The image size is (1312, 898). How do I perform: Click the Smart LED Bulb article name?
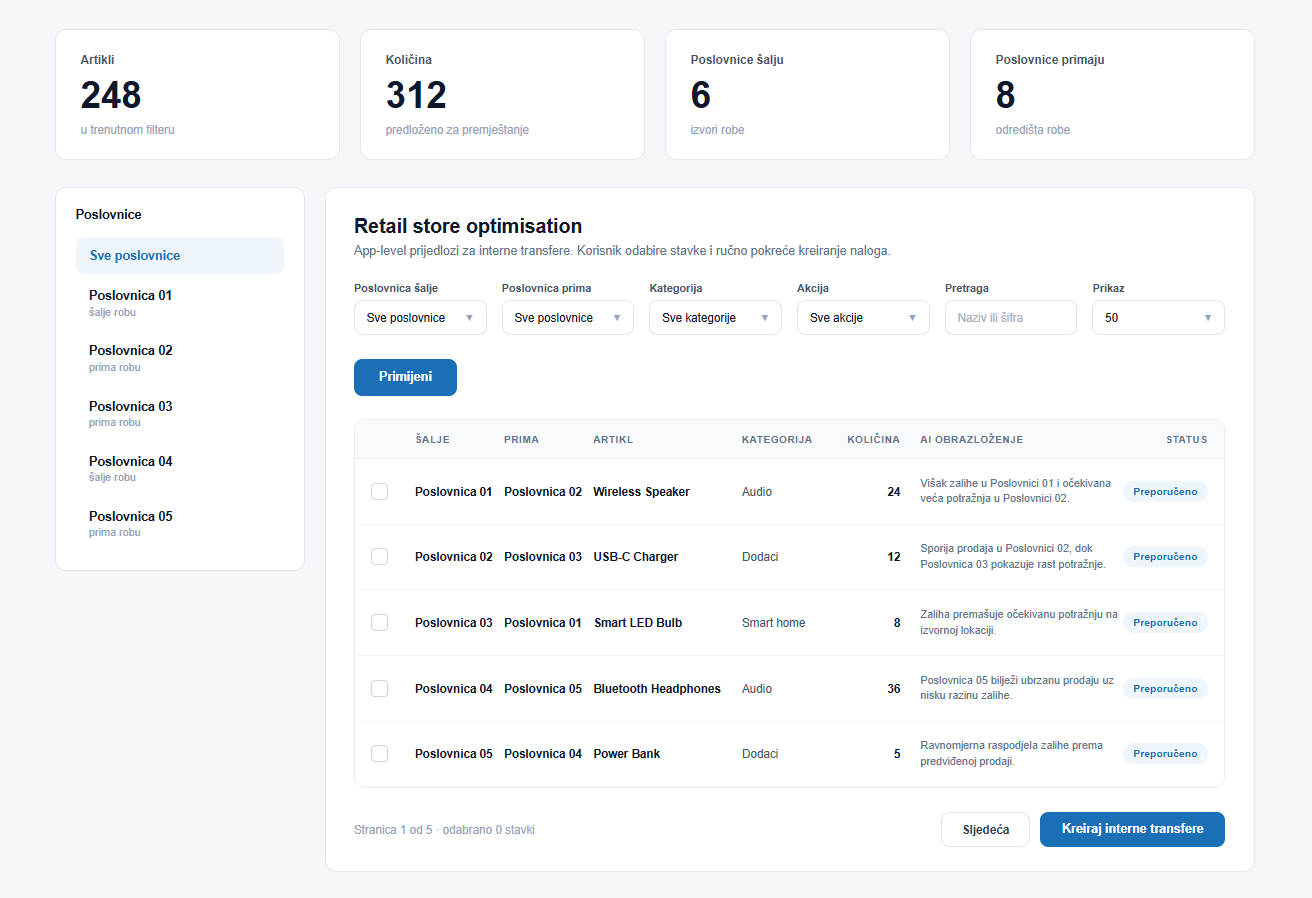pyautogui.click(x=638, y=622)
